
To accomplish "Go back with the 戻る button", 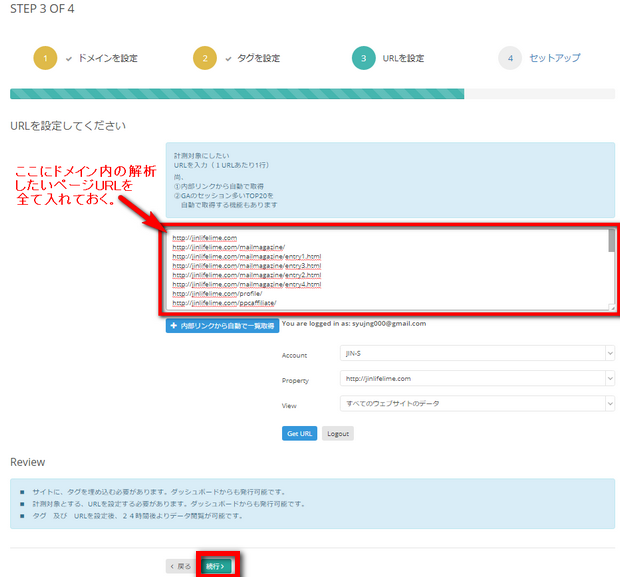I will 179,566.
